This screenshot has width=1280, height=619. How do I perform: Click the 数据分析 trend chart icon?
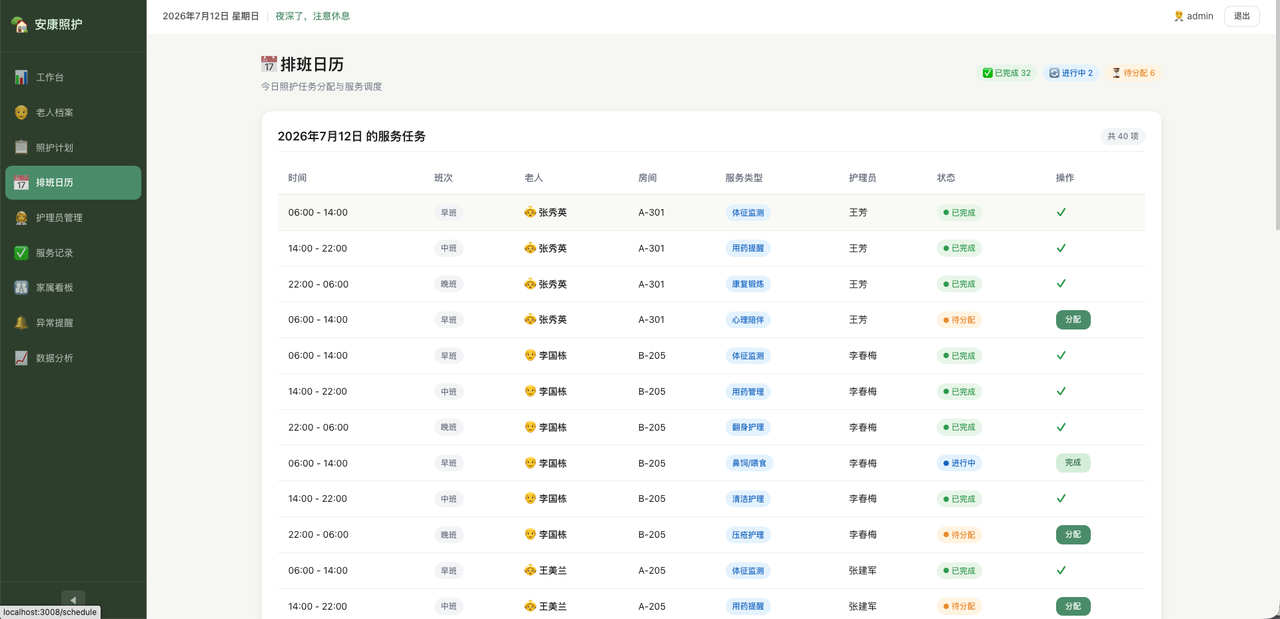[21, 358]
